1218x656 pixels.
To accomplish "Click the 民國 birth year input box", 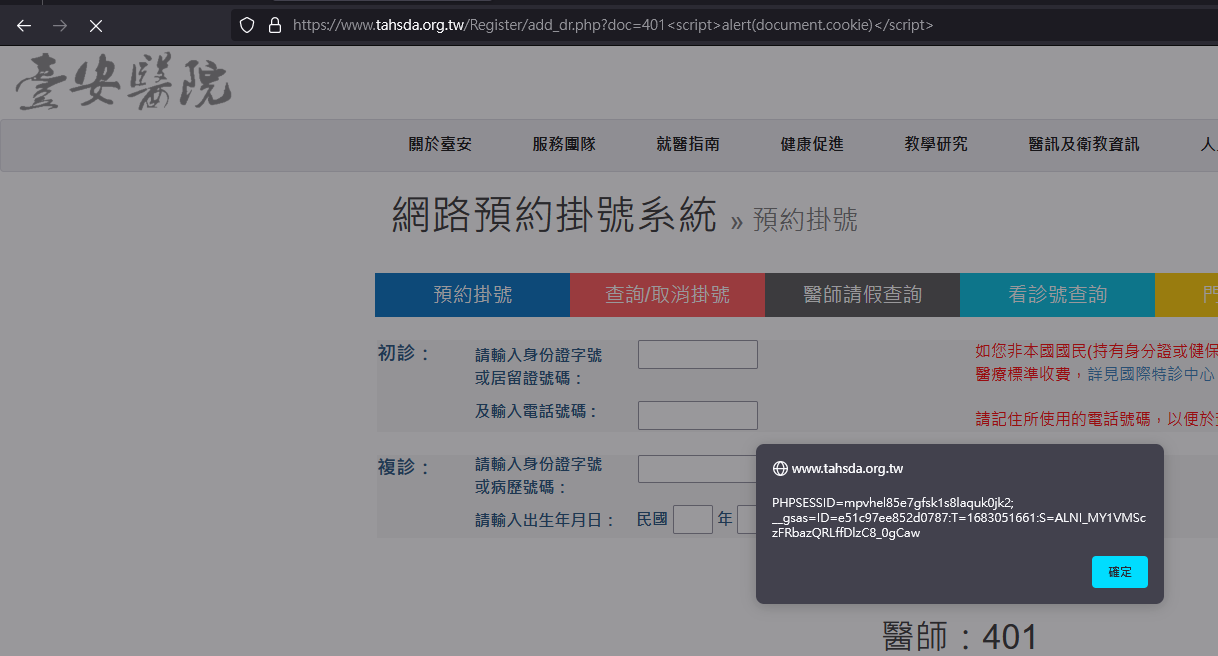I will [692, 520].
